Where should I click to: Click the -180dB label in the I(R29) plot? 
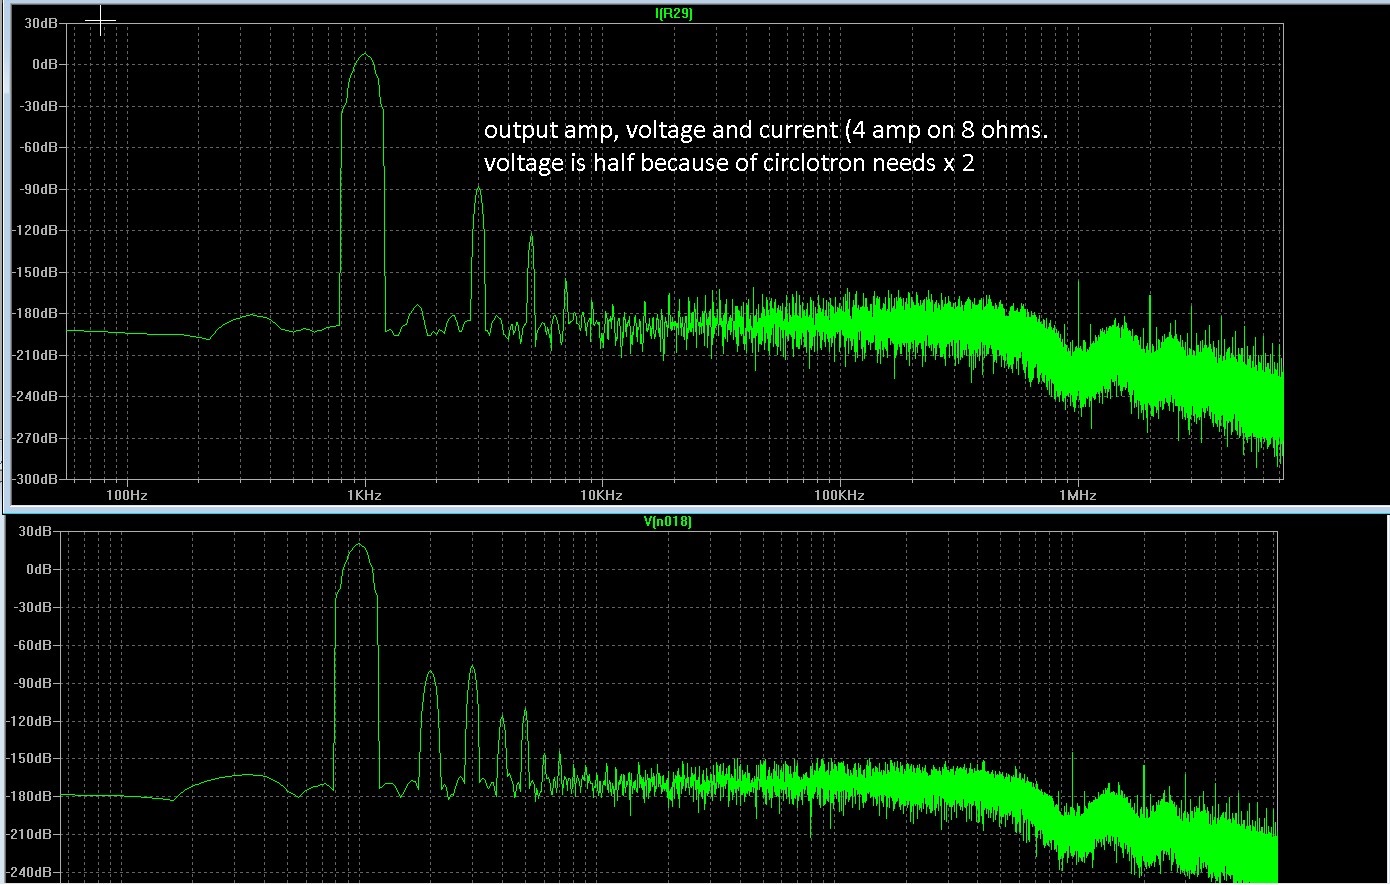[x=34, y=313]
